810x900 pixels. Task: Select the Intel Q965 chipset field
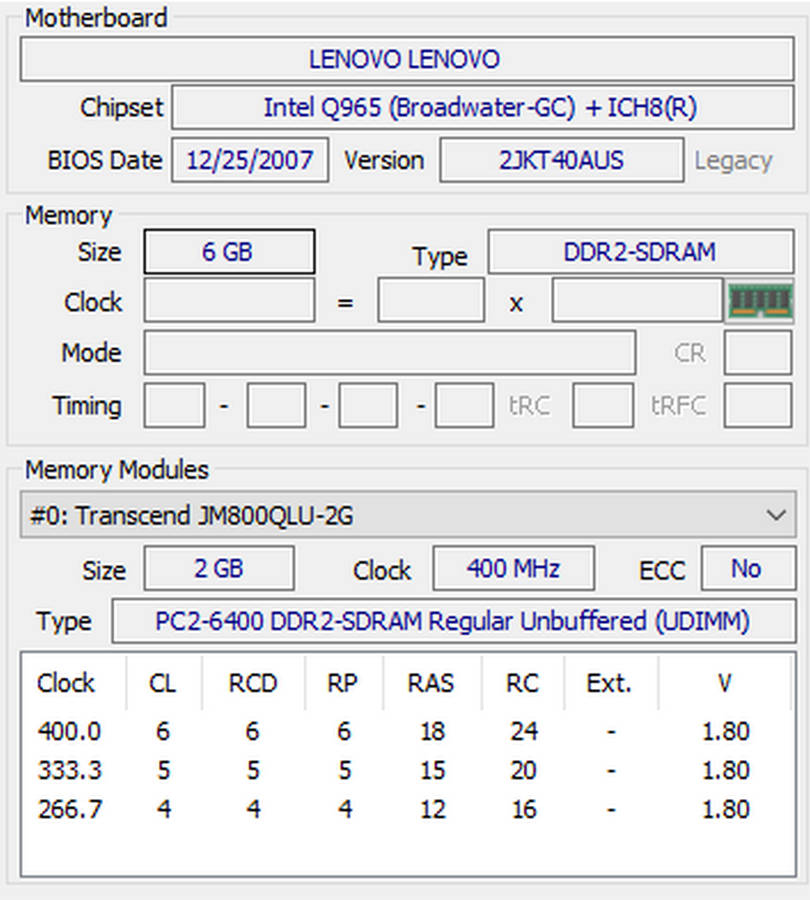coord(479,108)
